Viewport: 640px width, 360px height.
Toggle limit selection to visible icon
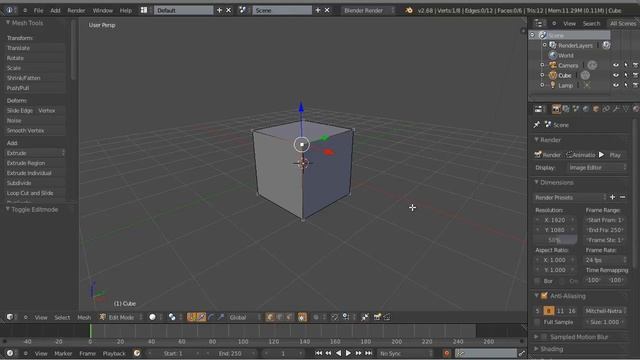coord(302,317)
